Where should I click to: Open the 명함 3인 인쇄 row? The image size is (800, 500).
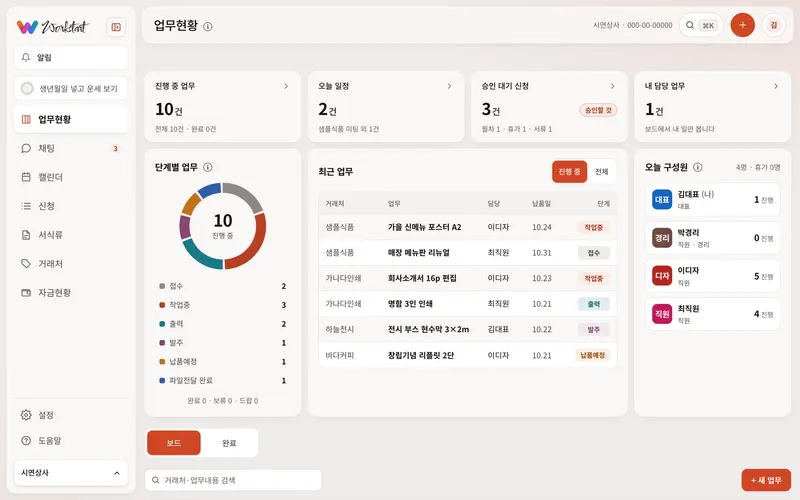[x=467, y=304]
